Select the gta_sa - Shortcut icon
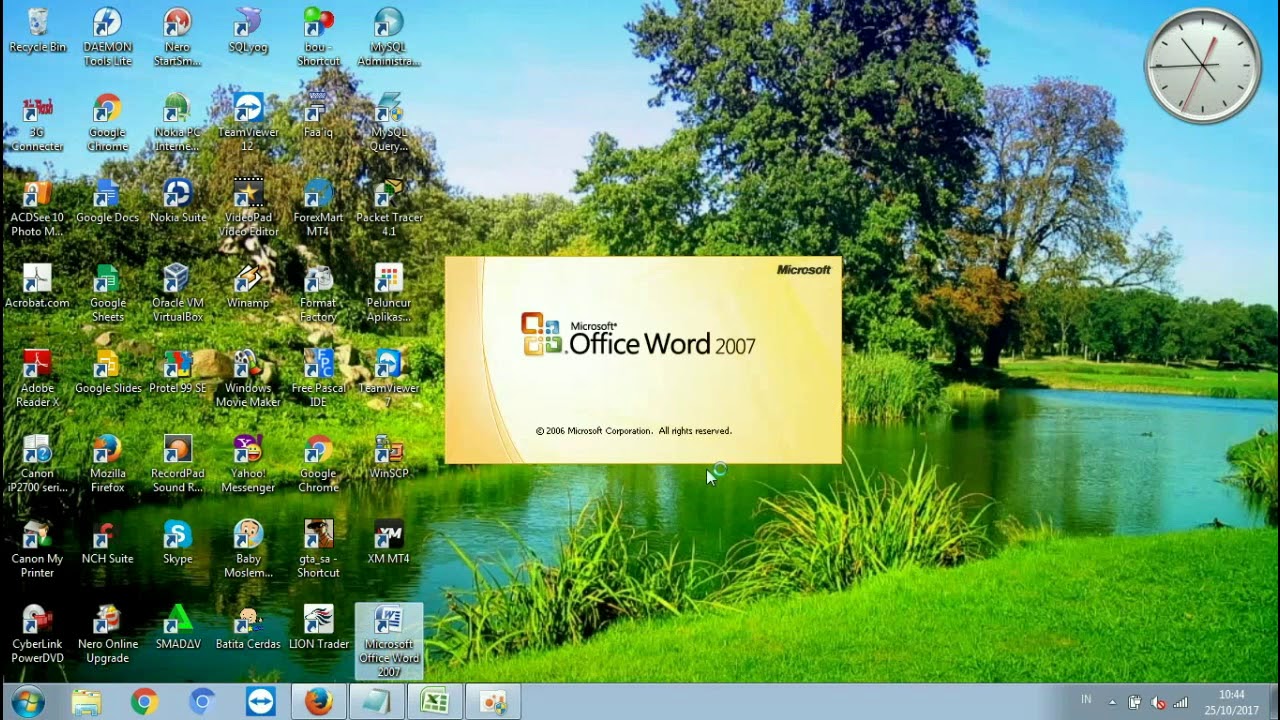 pyautogui.click(x=318, y=550)
